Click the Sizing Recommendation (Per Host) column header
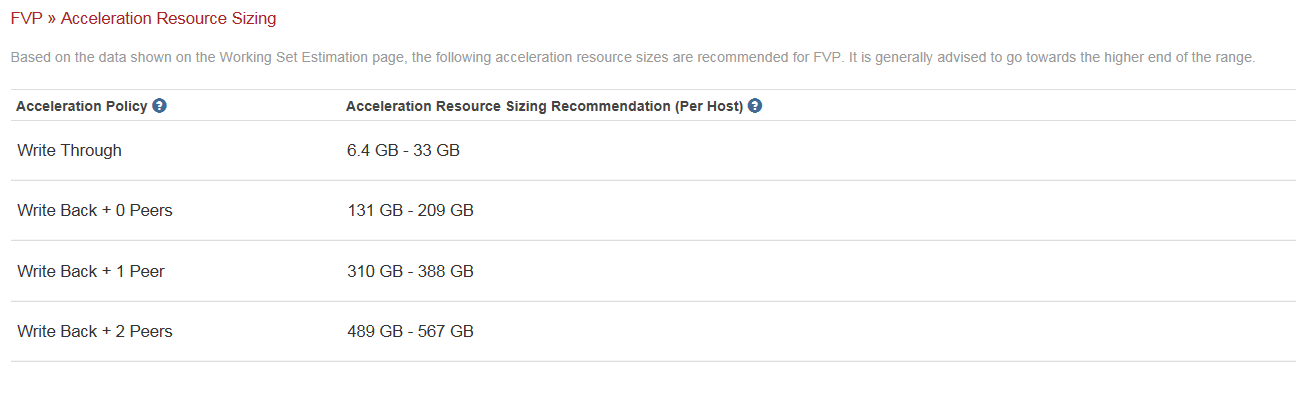This screenshot has width=1296, height=406. (x=544, y=106)
